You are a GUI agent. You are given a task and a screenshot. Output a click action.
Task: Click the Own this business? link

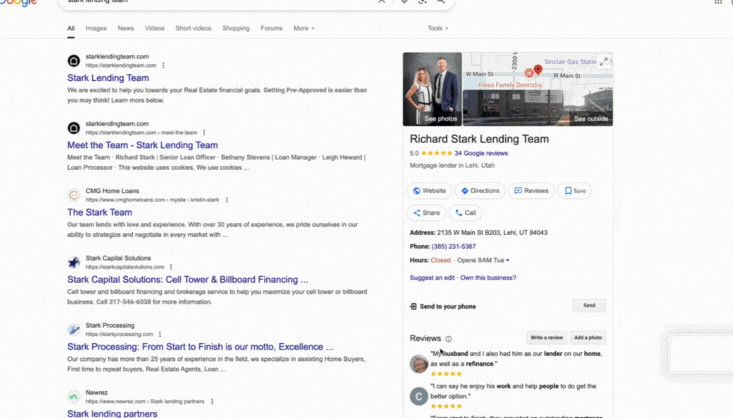(488, 278)
